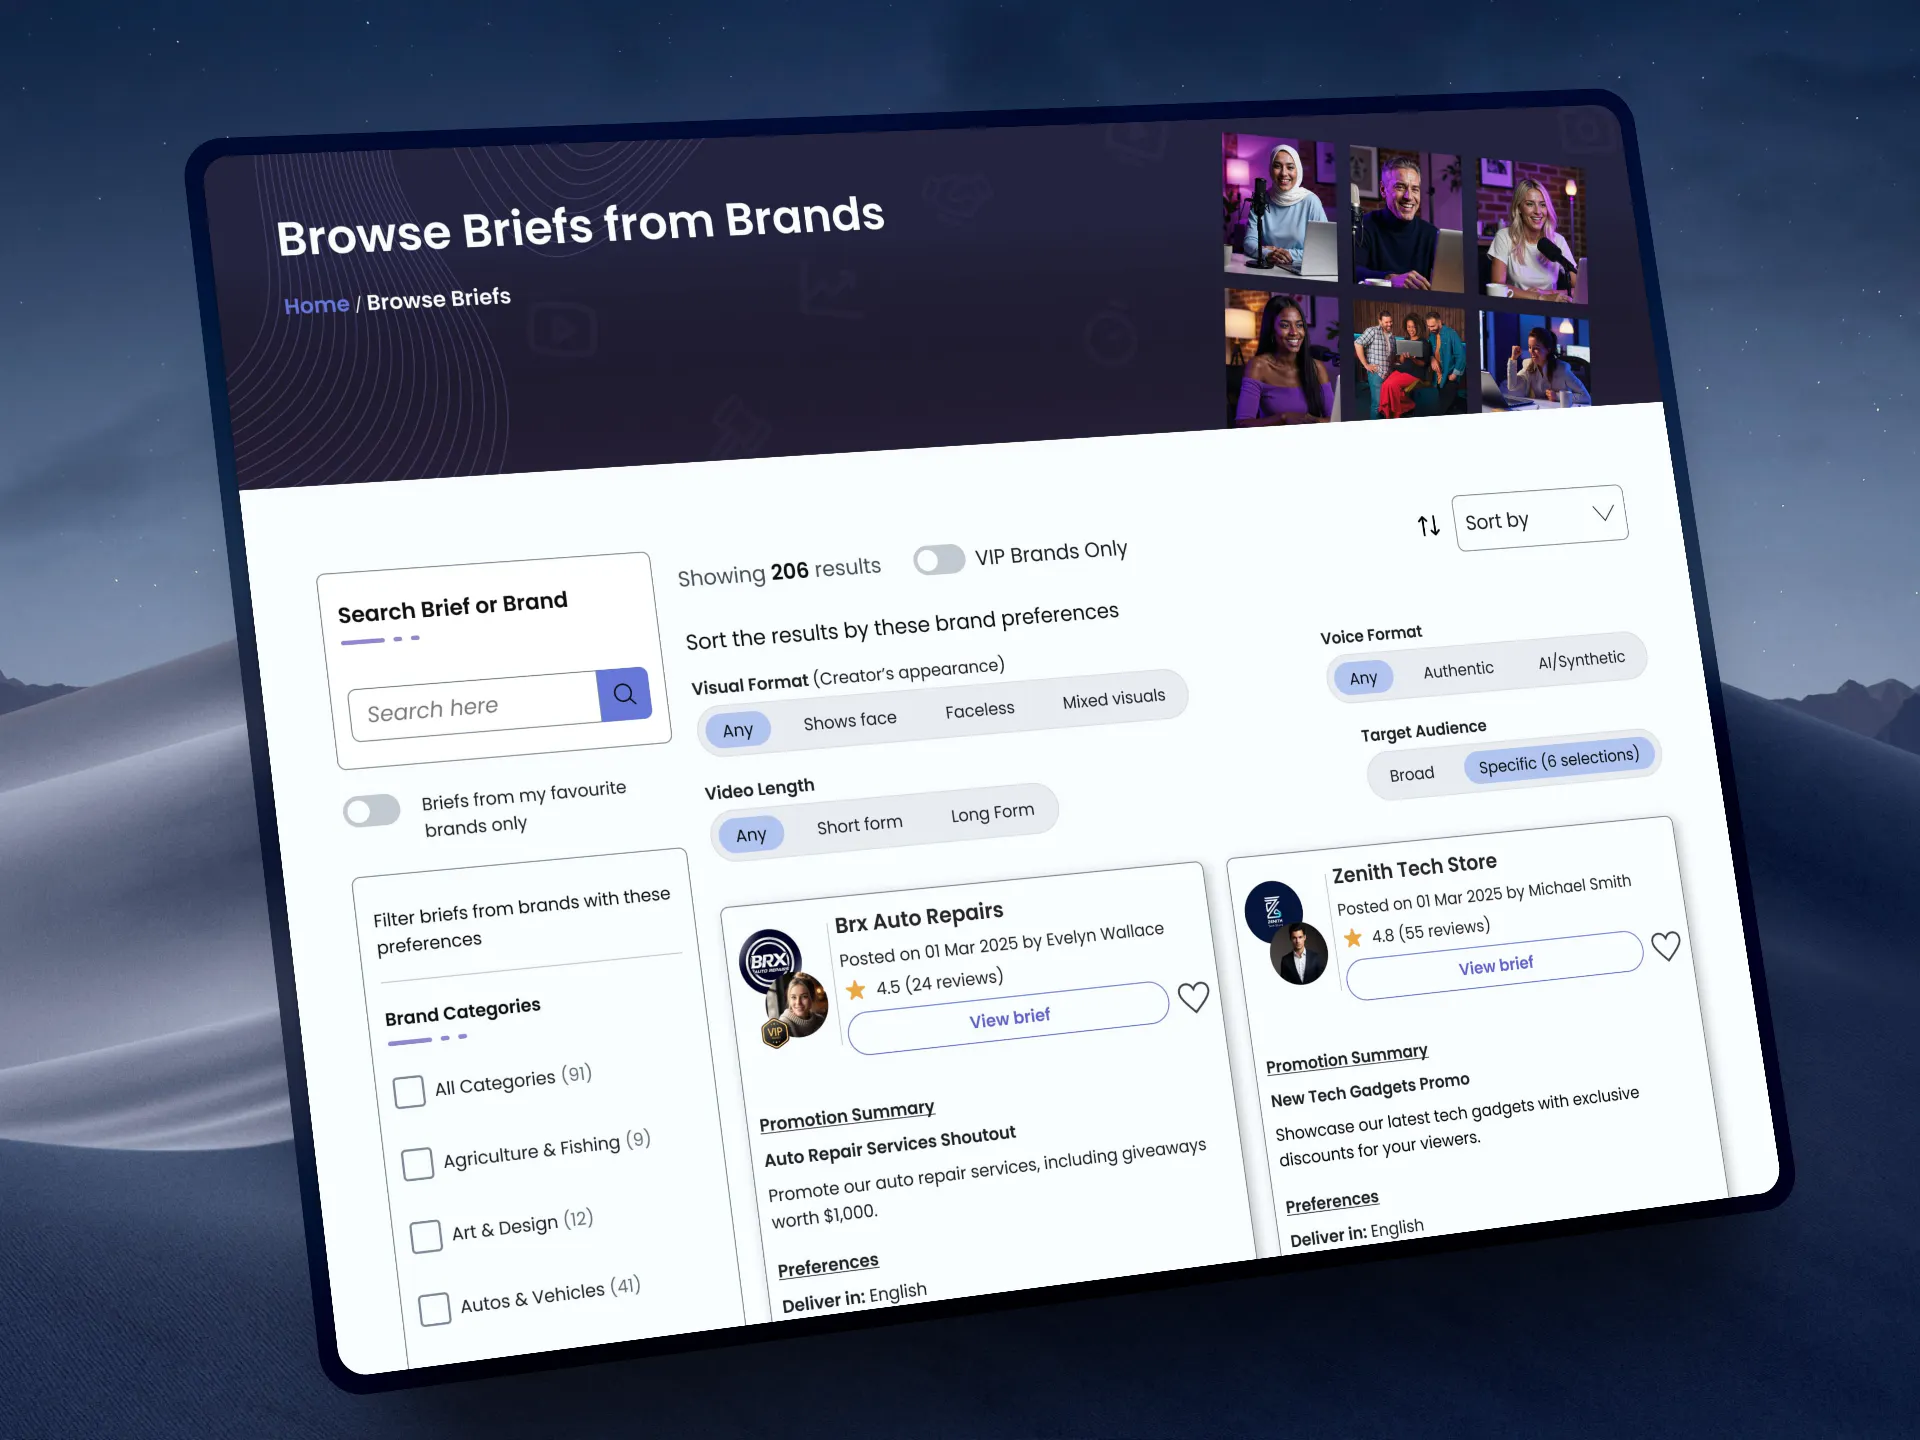Click Michael Smith's avatar on Zenith card

(x=1298, y=953)
